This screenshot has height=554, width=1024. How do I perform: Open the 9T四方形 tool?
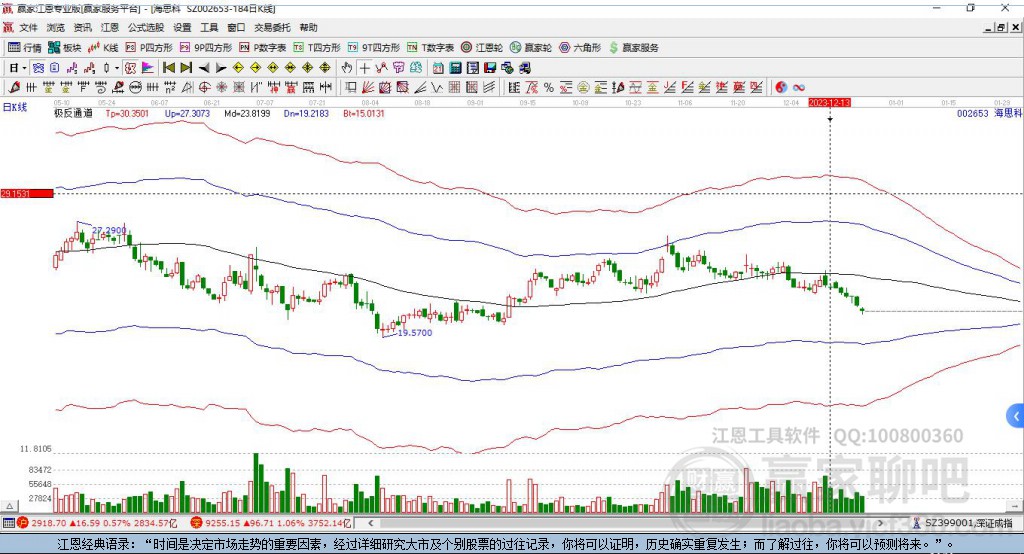(x=374, y=48)
